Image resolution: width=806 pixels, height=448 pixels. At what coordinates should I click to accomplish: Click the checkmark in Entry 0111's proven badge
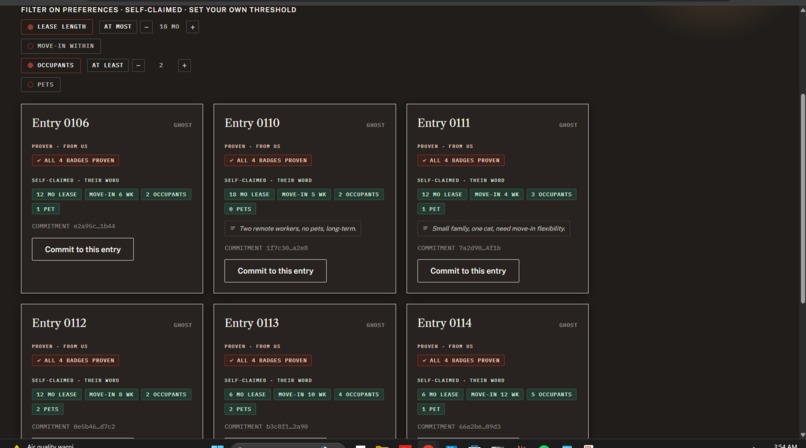click(424, 160)
